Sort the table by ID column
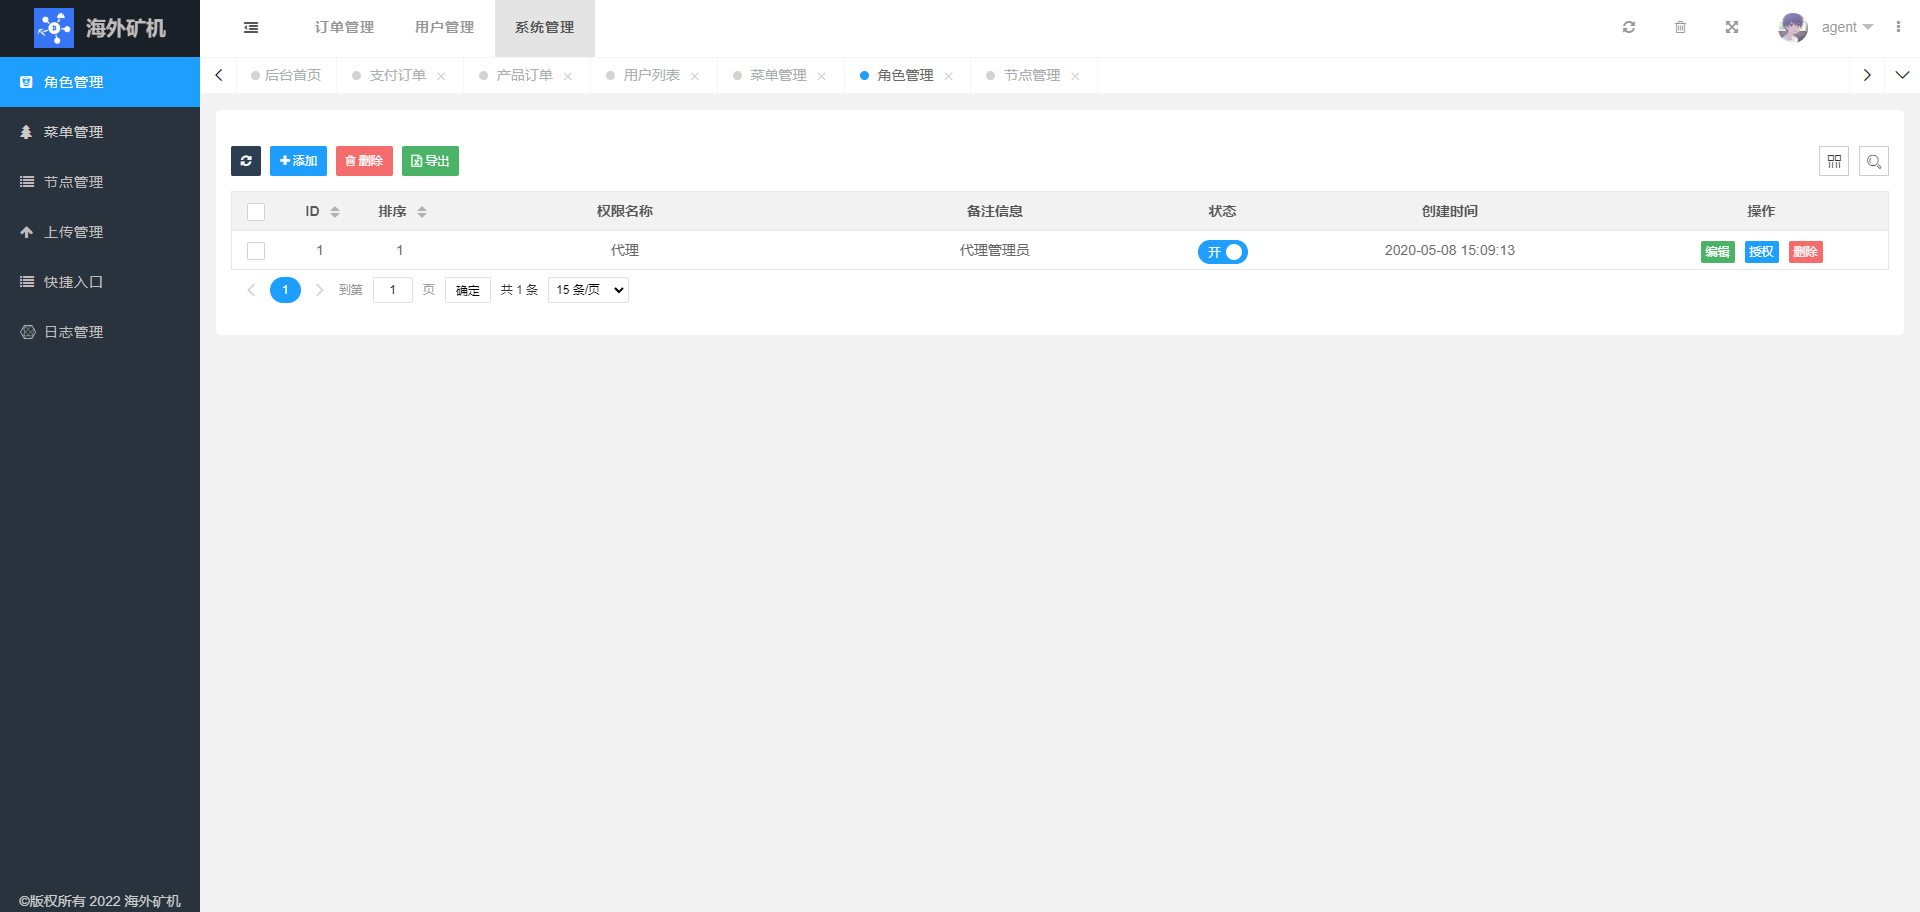The image size is (1920, 912). (x=335, y=212)
